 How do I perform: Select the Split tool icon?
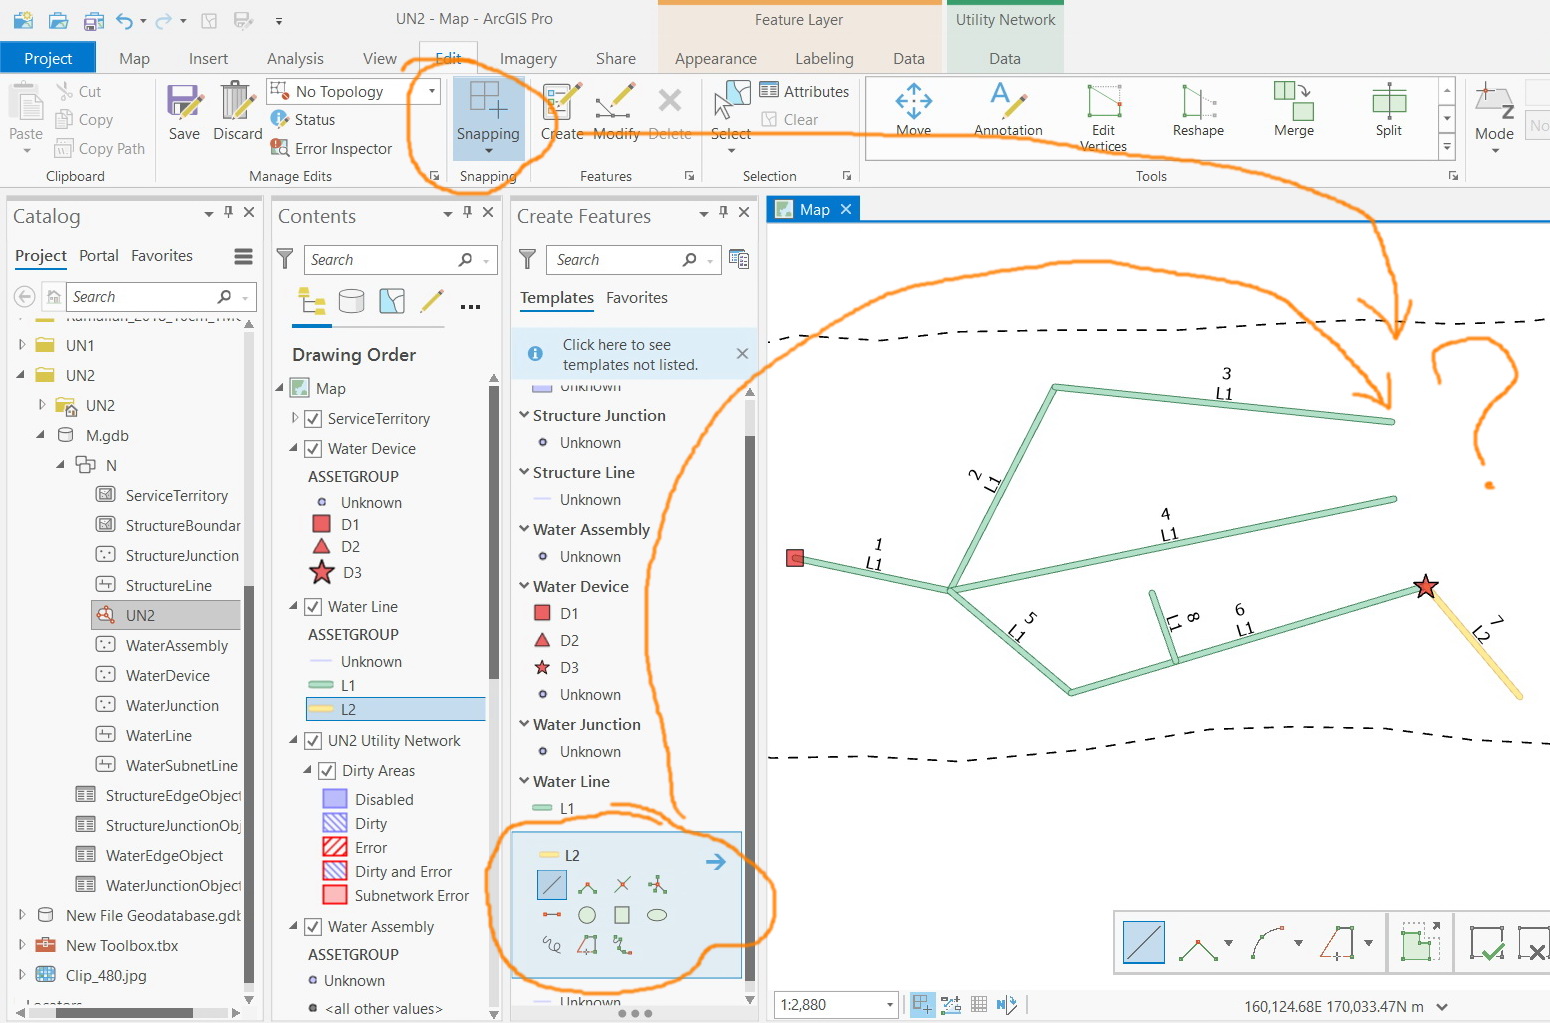[1388, 110]
